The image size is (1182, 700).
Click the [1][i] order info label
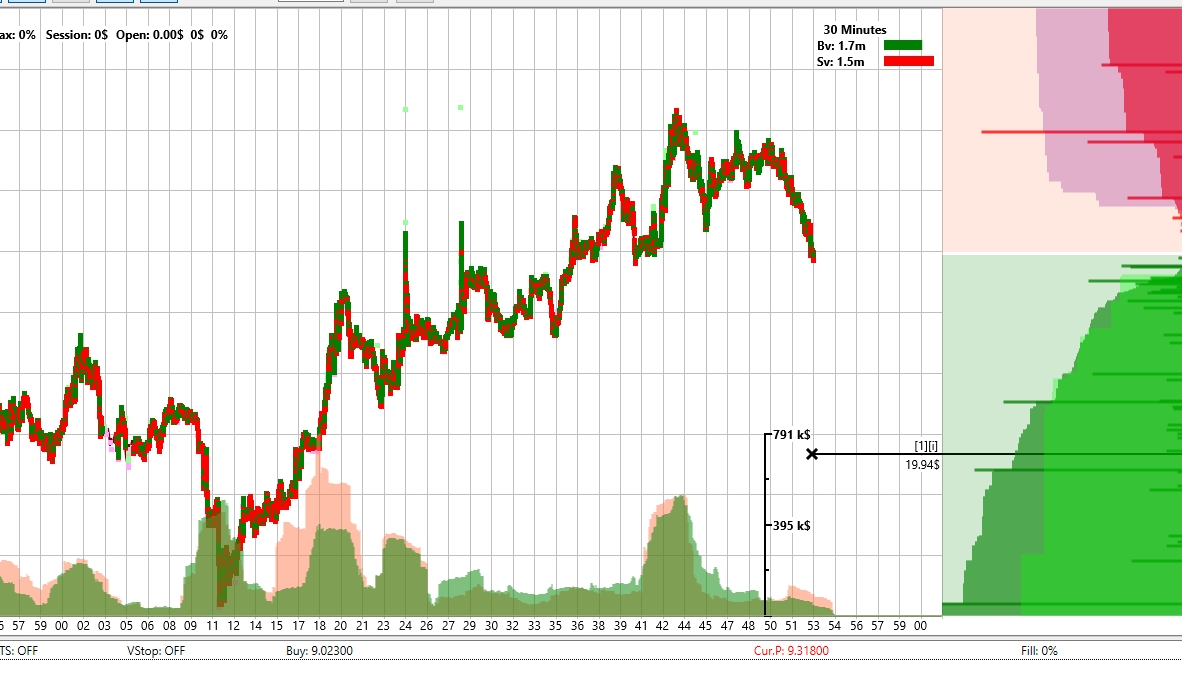point(925,446)
